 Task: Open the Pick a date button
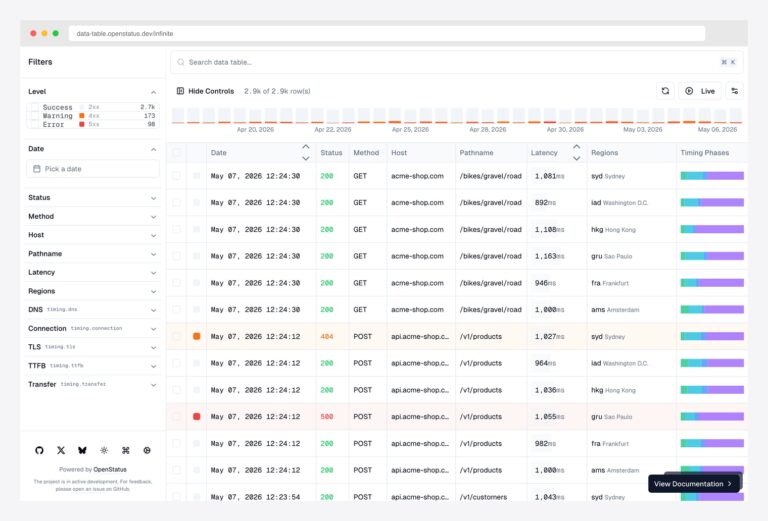tap(93, 169)
